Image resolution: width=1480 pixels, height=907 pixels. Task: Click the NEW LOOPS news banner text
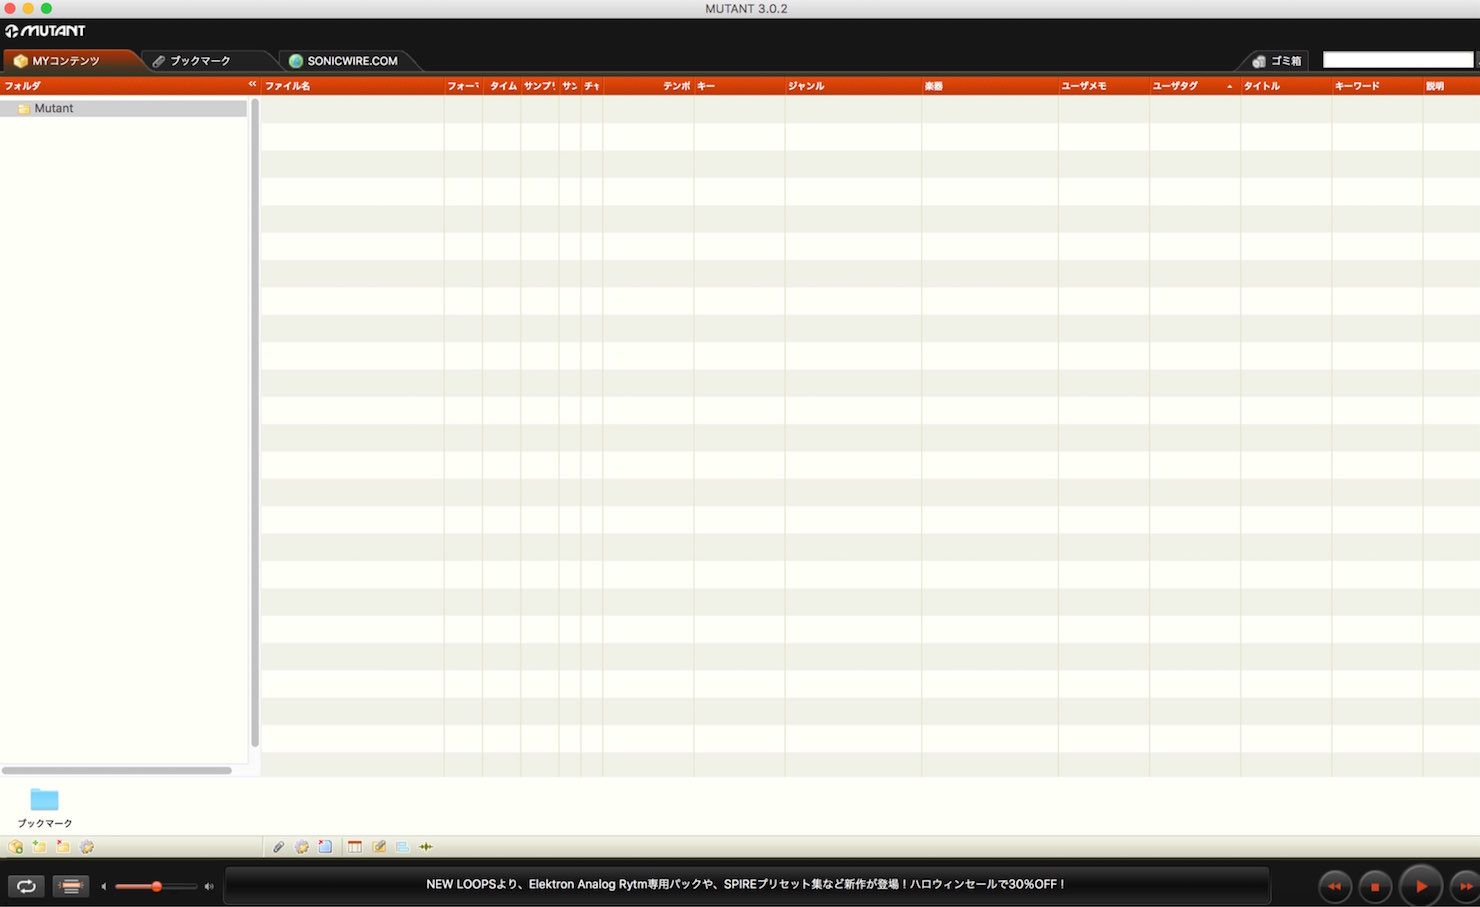(x=746, y=885)
